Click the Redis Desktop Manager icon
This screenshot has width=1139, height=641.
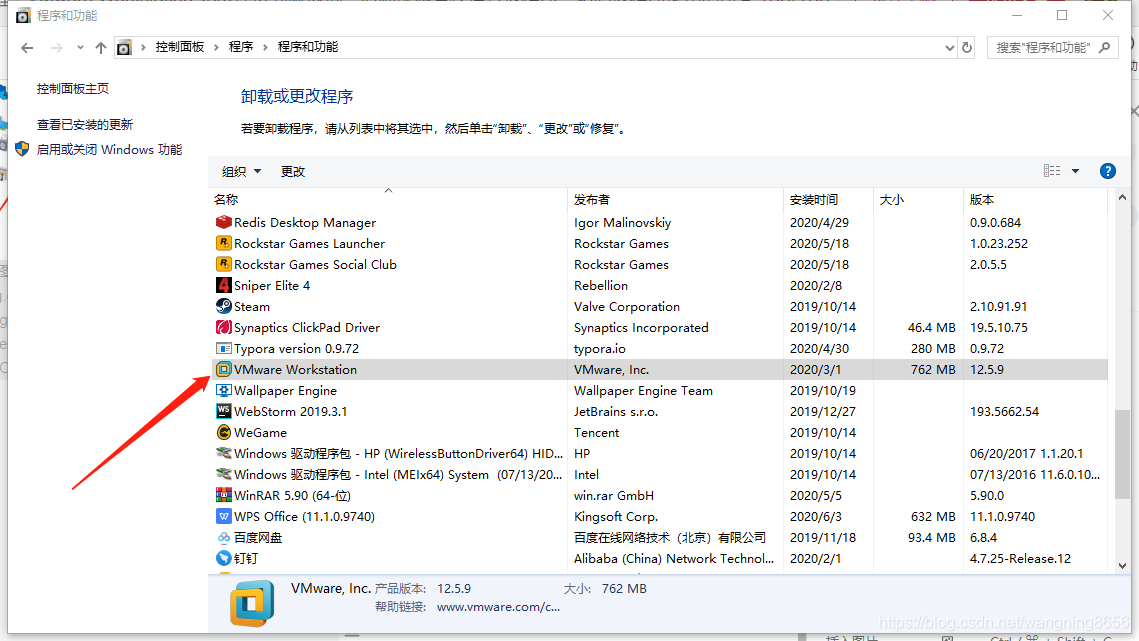[224, 222]
